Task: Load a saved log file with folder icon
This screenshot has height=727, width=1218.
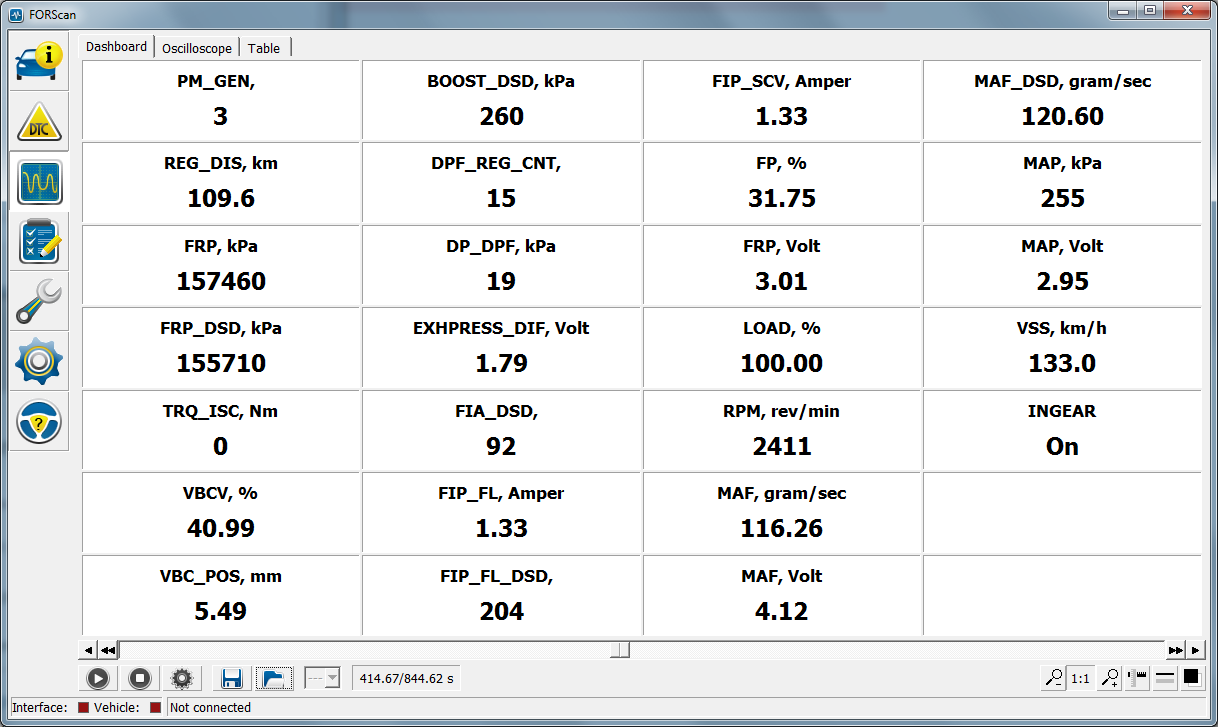Action: click(272, 679)
